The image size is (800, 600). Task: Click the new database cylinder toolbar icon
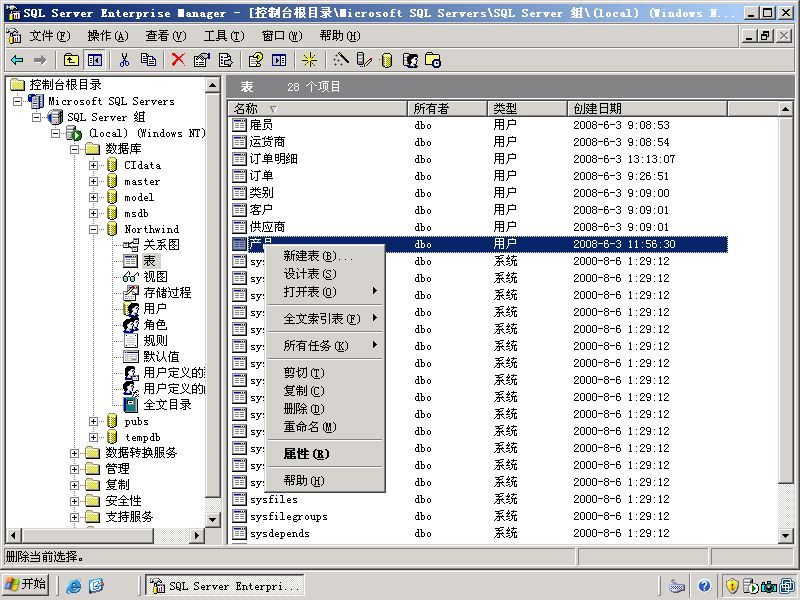387,60
